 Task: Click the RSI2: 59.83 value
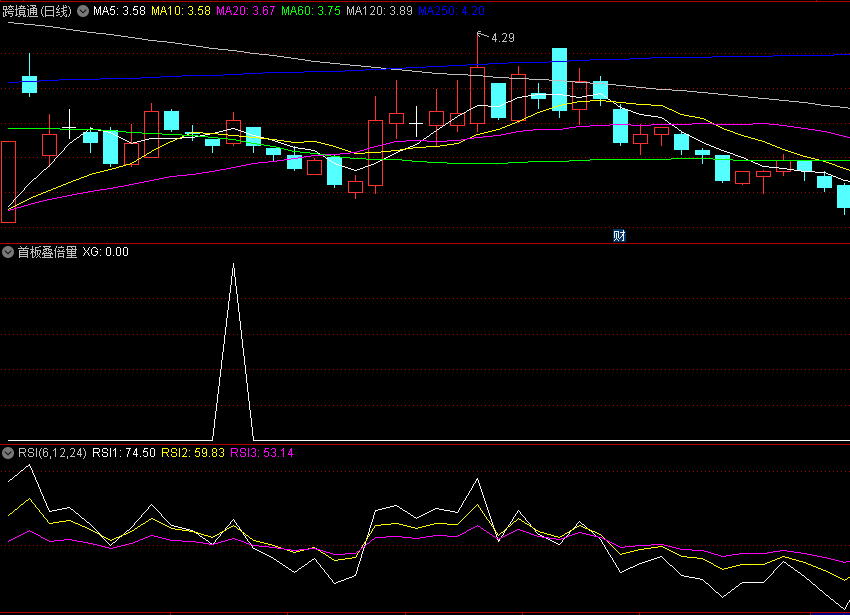pos(193,453)
